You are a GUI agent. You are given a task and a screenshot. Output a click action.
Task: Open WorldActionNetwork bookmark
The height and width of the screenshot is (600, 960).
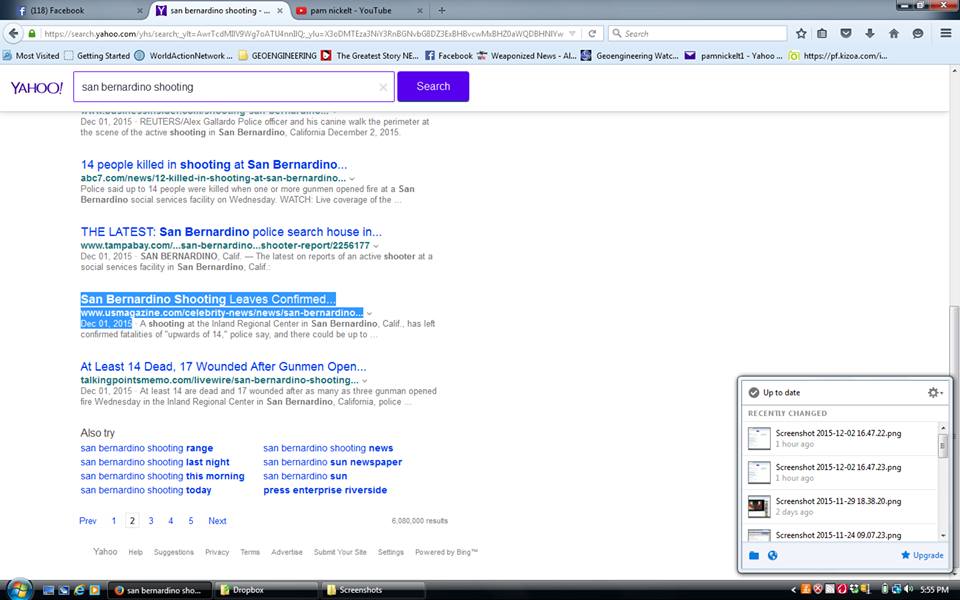[183, 56]
